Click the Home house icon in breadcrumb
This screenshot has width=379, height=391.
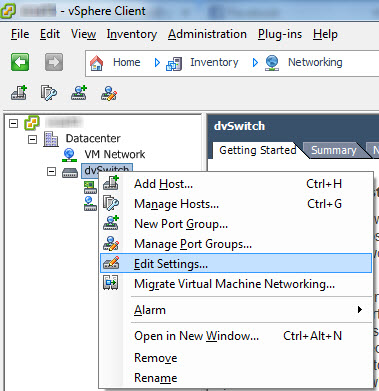coord(97,63)
